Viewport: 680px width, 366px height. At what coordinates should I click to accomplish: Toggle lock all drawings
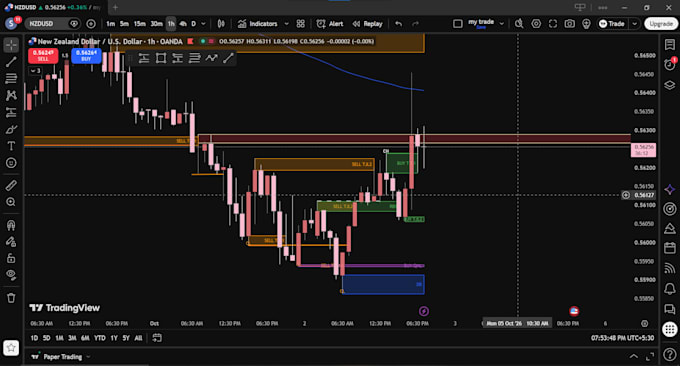tap(11, 258)
